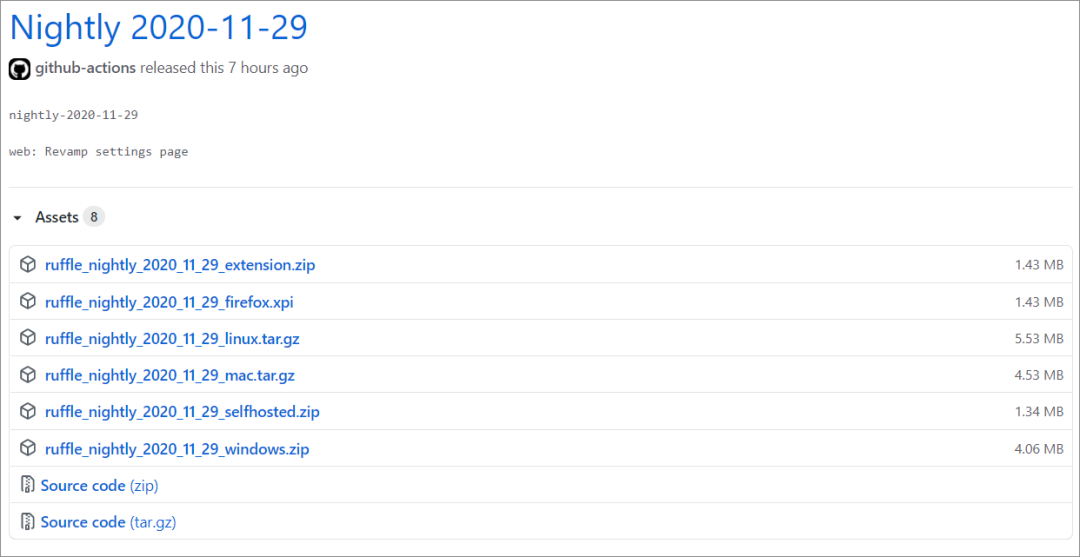Click the 1.34 MB size of selfhosted.zip
The height and width of the screenshot is (557, 1080).
1039,412
